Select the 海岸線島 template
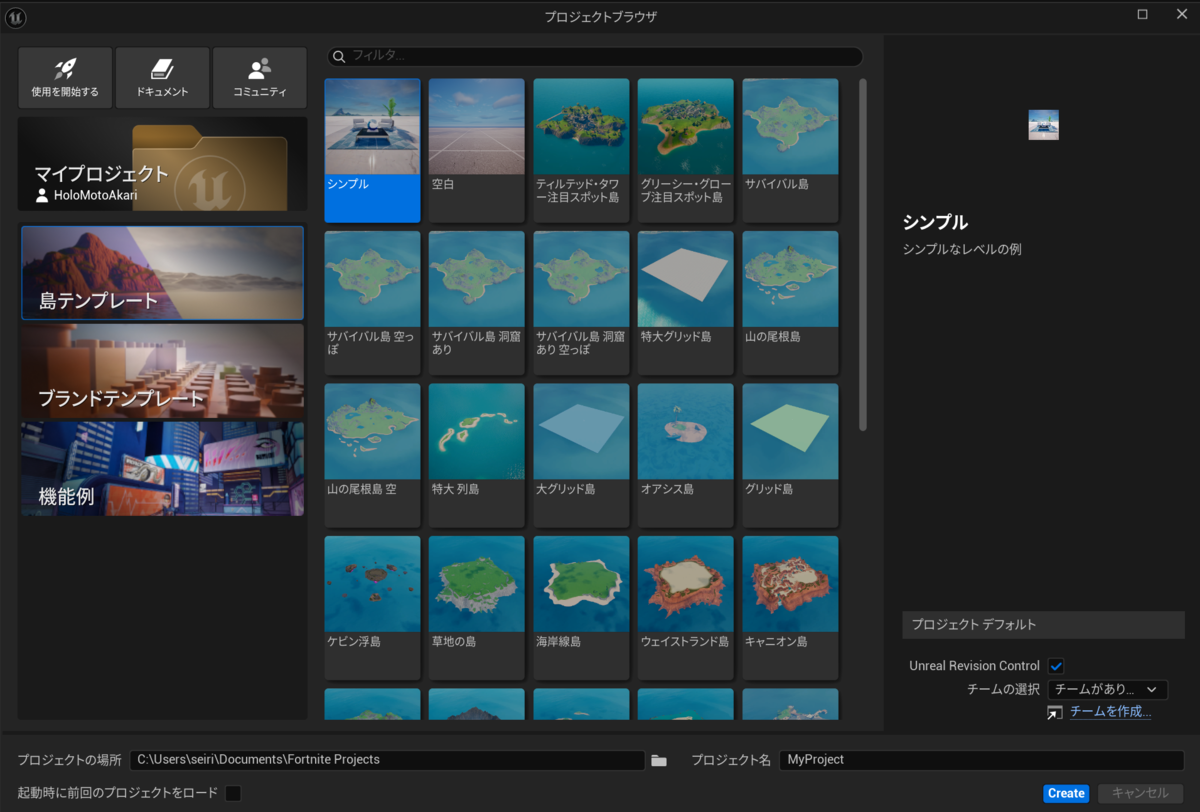Screen dimensions: 1200x812 pos(581,608)
